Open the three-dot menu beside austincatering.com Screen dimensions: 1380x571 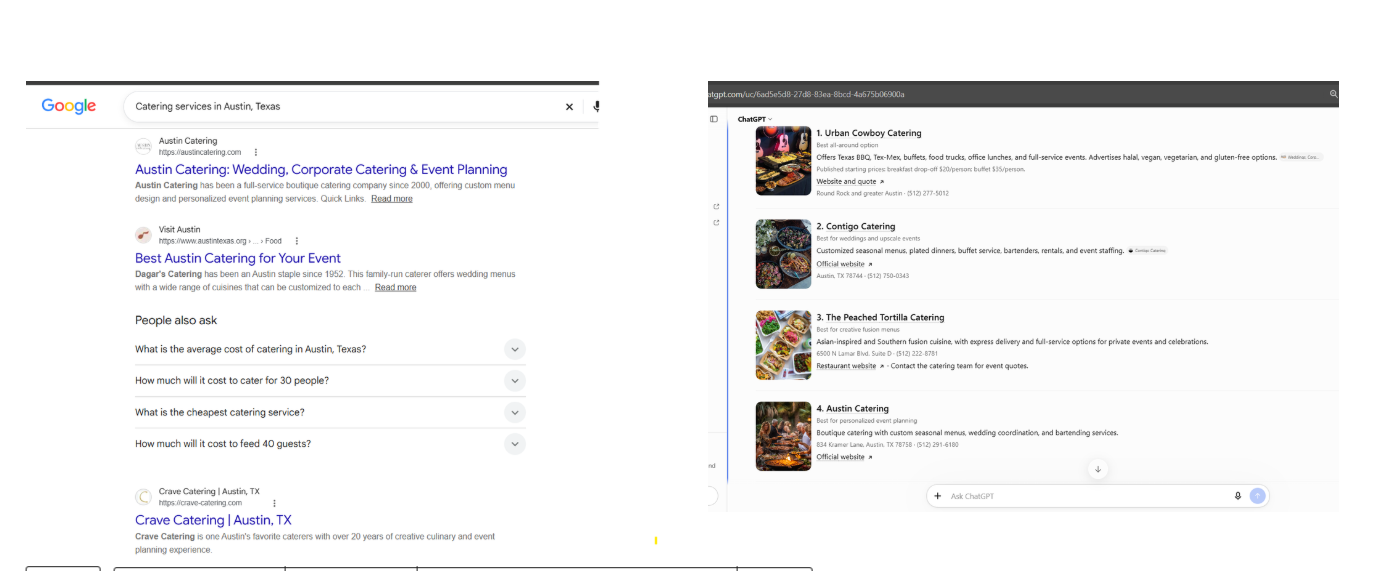(256, 152)
